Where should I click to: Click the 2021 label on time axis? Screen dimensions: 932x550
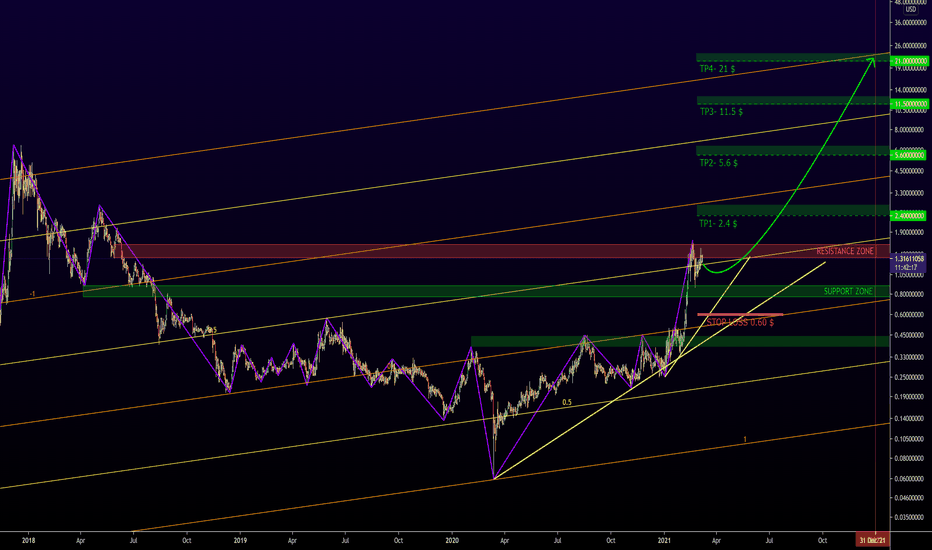coord(665,540)
